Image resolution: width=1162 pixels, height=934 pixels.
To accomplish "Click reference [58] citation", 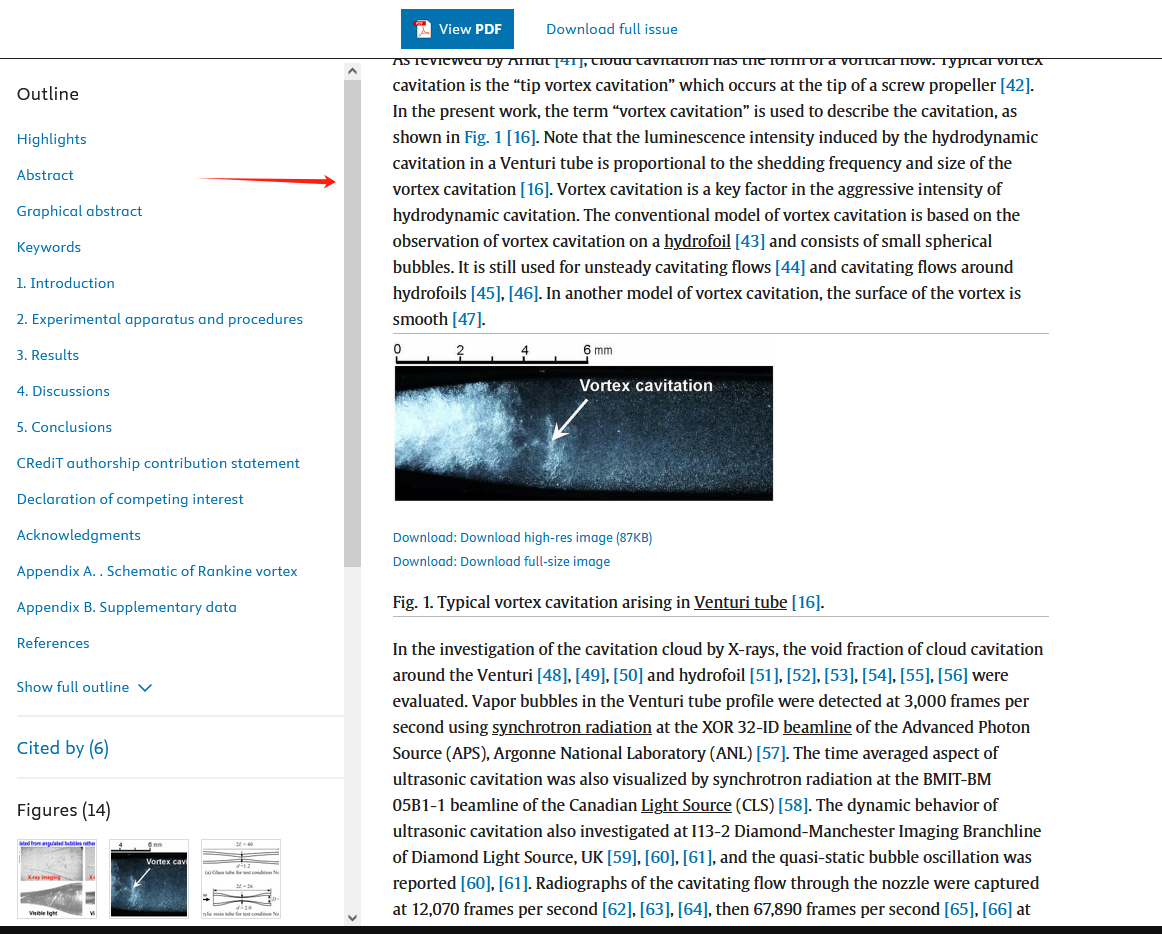I will (793, 805).
